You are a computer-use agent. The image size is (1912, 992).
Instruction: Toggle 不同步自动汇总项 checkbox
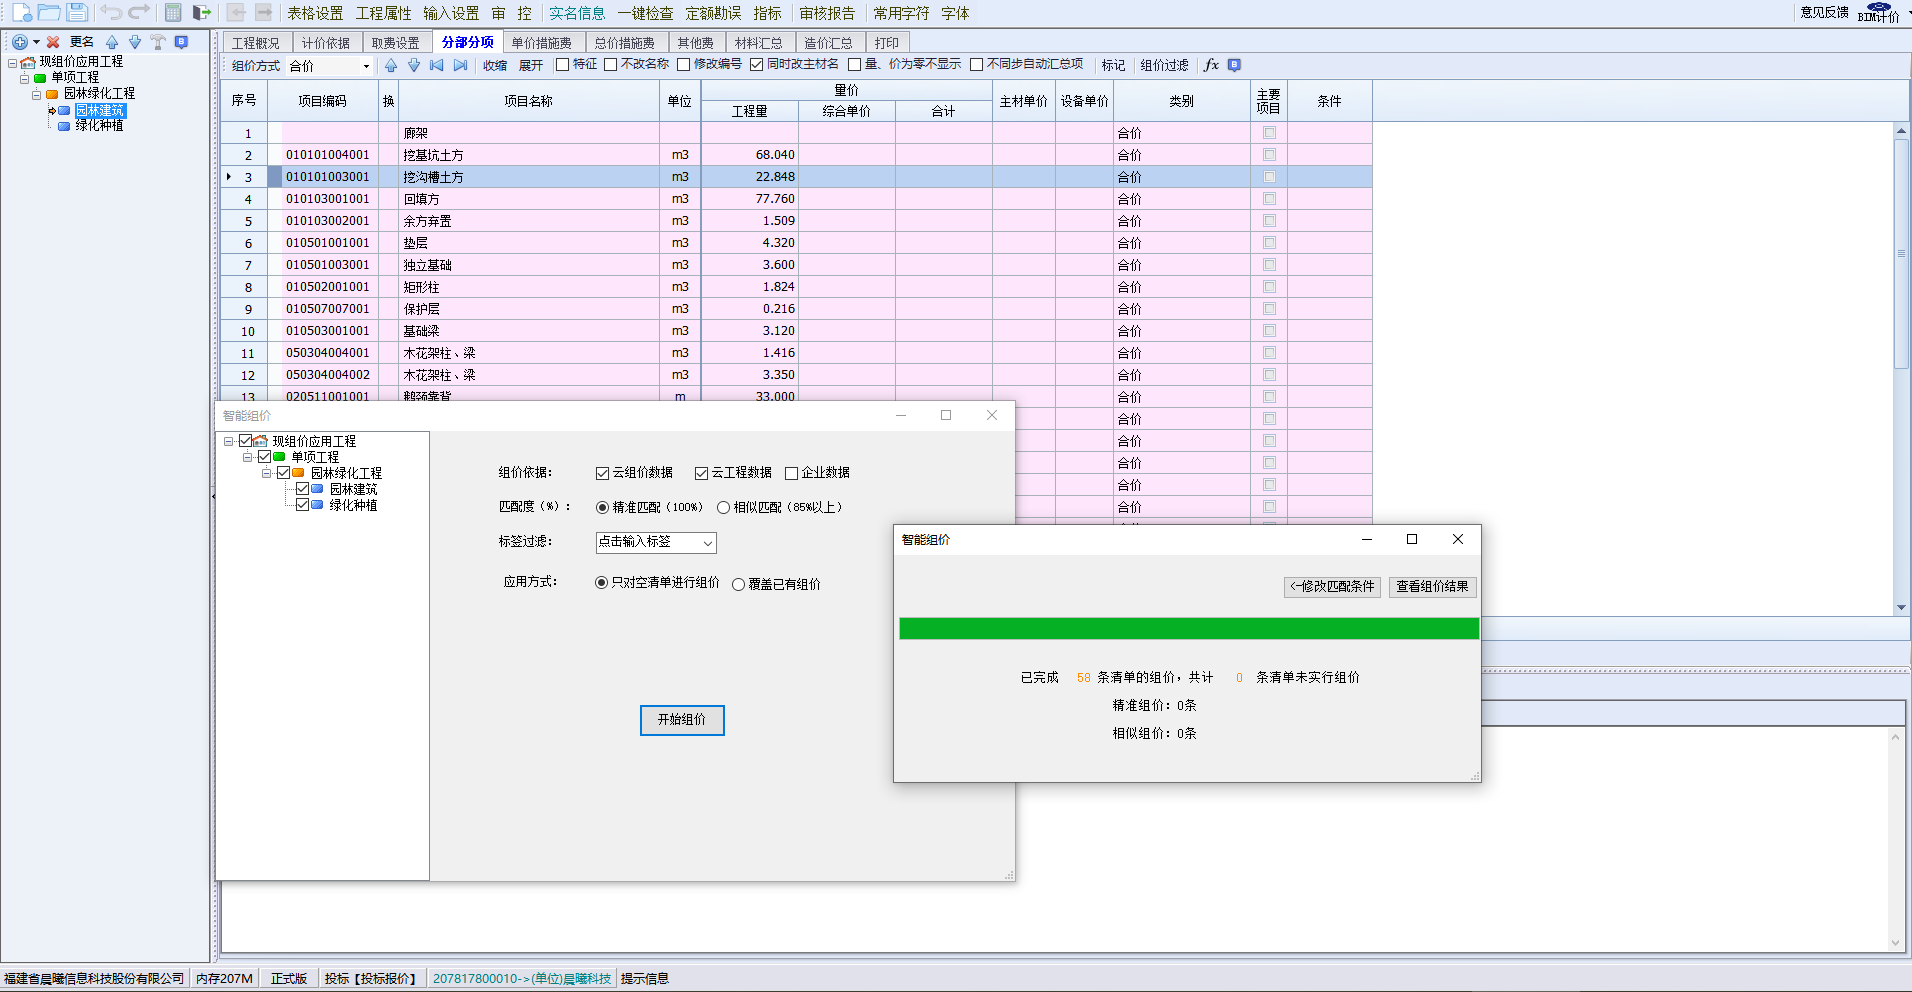click(976, 65)
